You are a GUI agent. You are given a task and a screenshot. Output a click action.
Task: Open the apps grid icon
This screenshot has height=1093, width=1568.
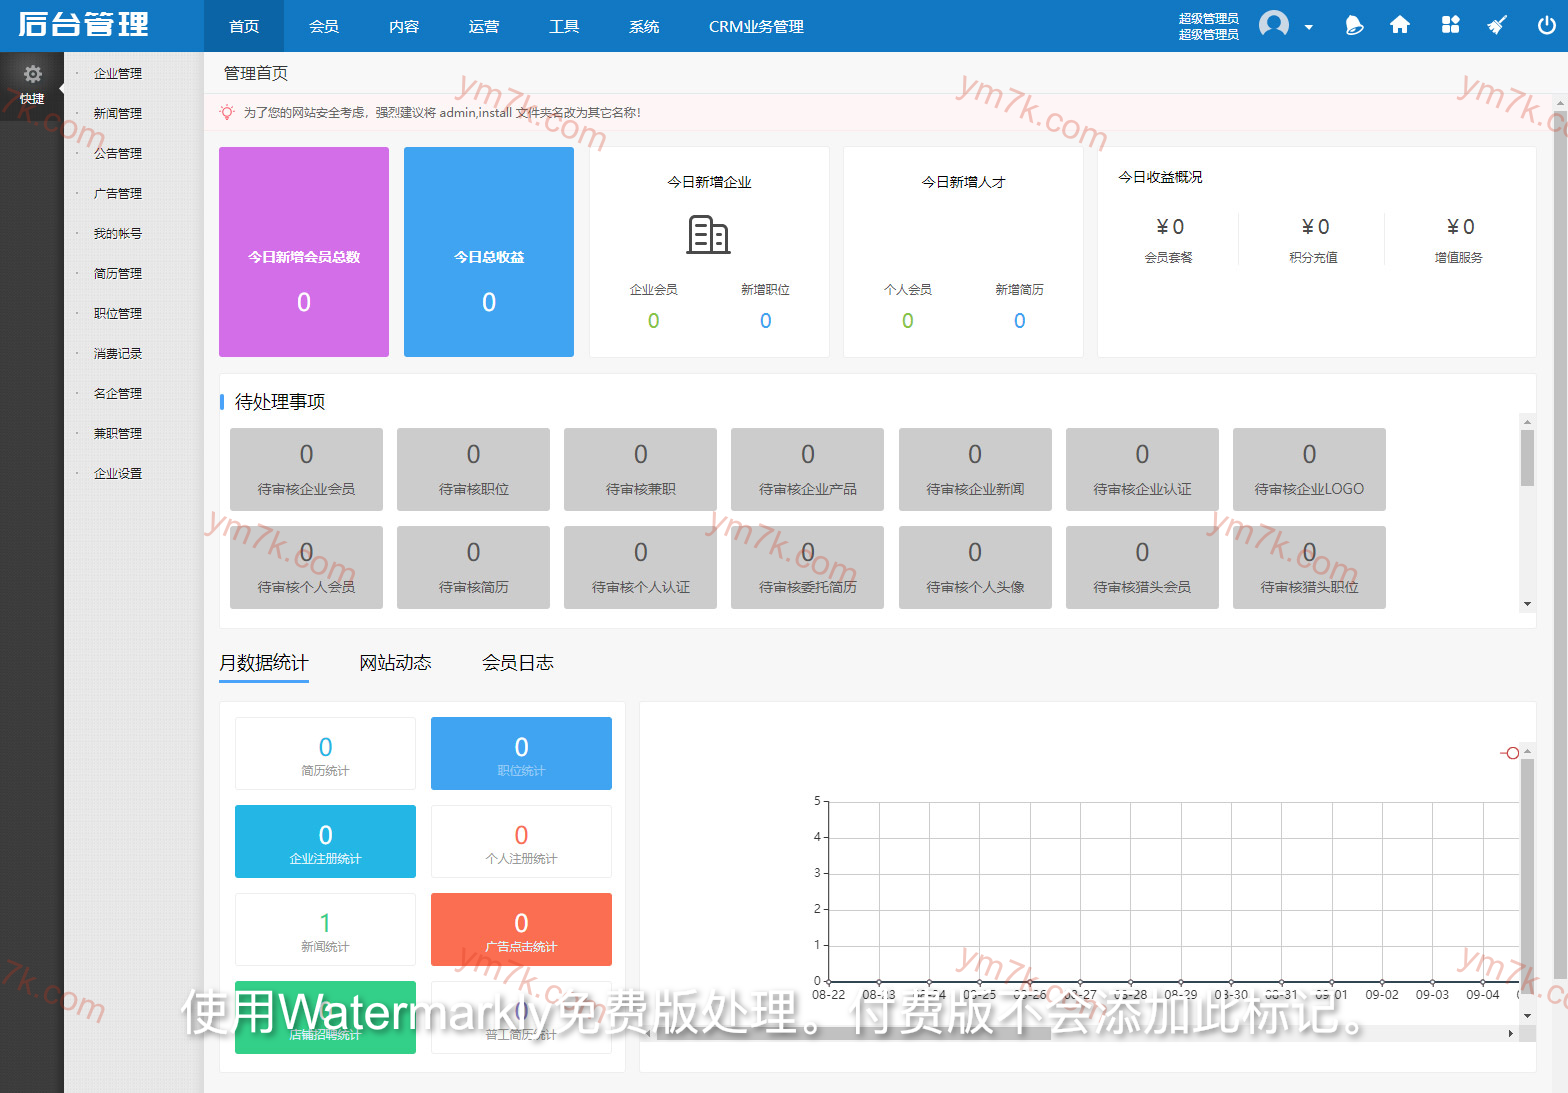pyautogui.click(x=1450, y=25)
